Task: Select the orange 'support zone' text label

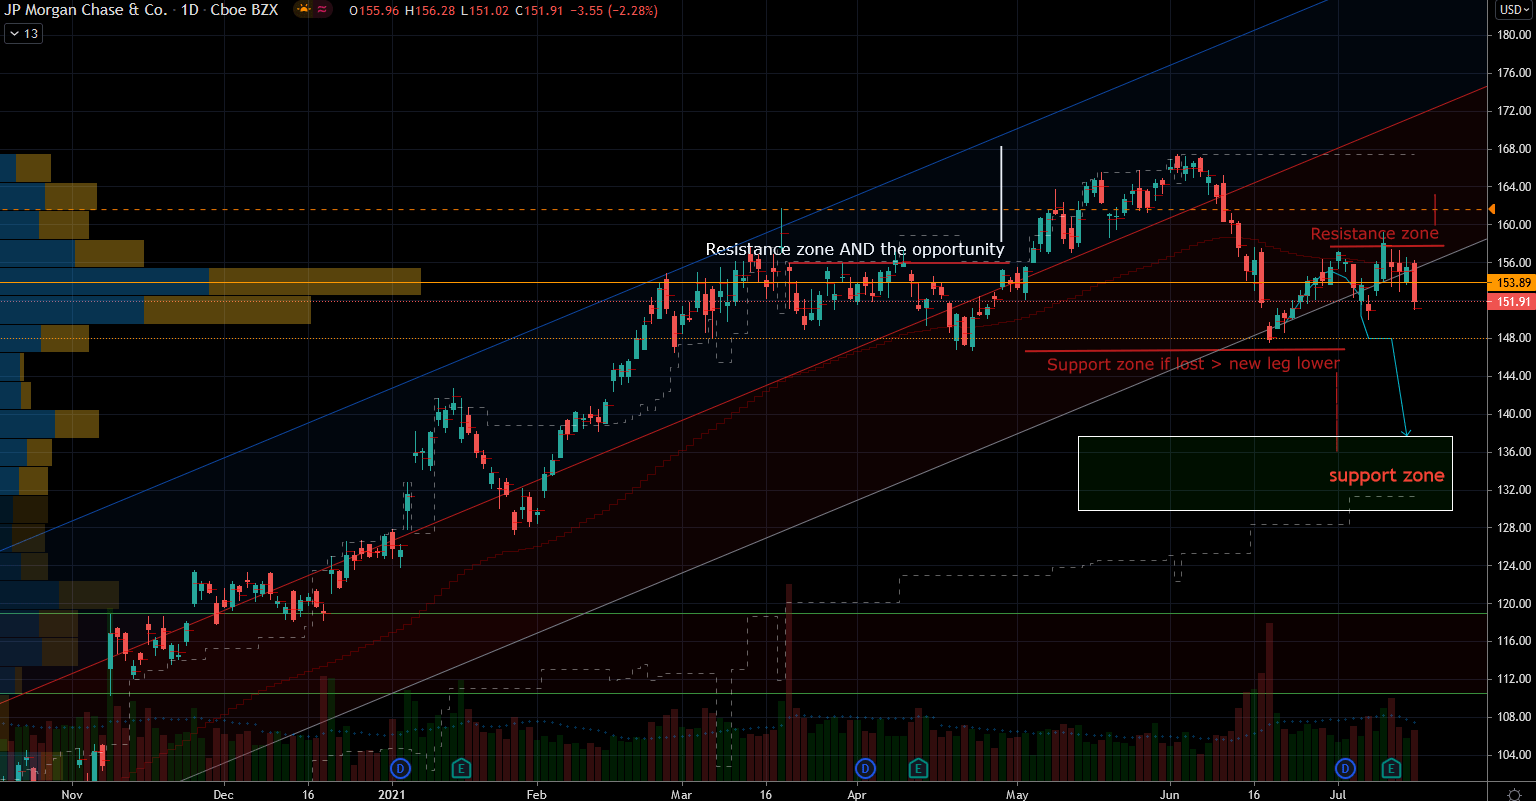Action: (1387, 476)
